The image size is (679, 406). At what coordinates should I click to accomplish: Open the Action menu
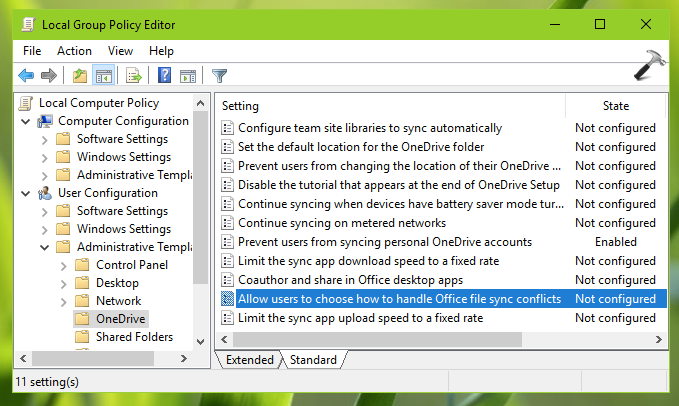74,51
